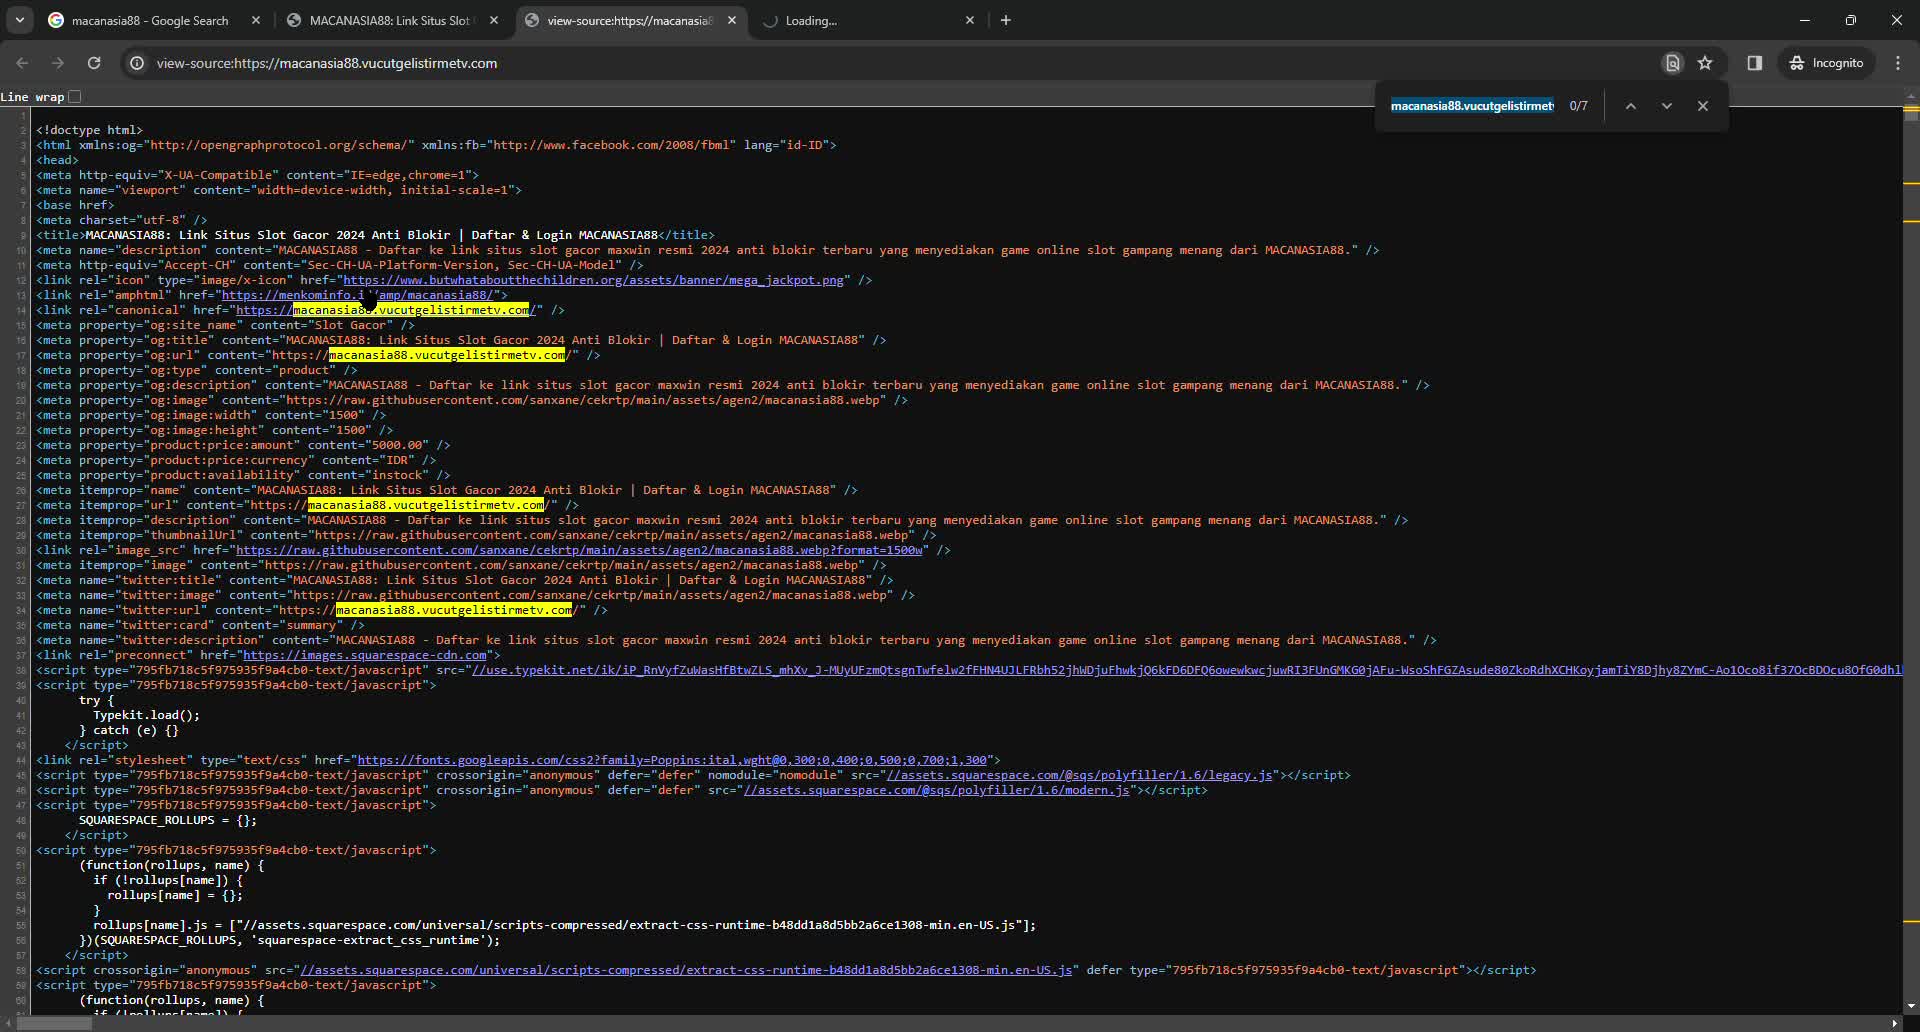Click the highlighted twitter:url match text
This screenshot has height=1032, width=1920.
coord(454,610)
